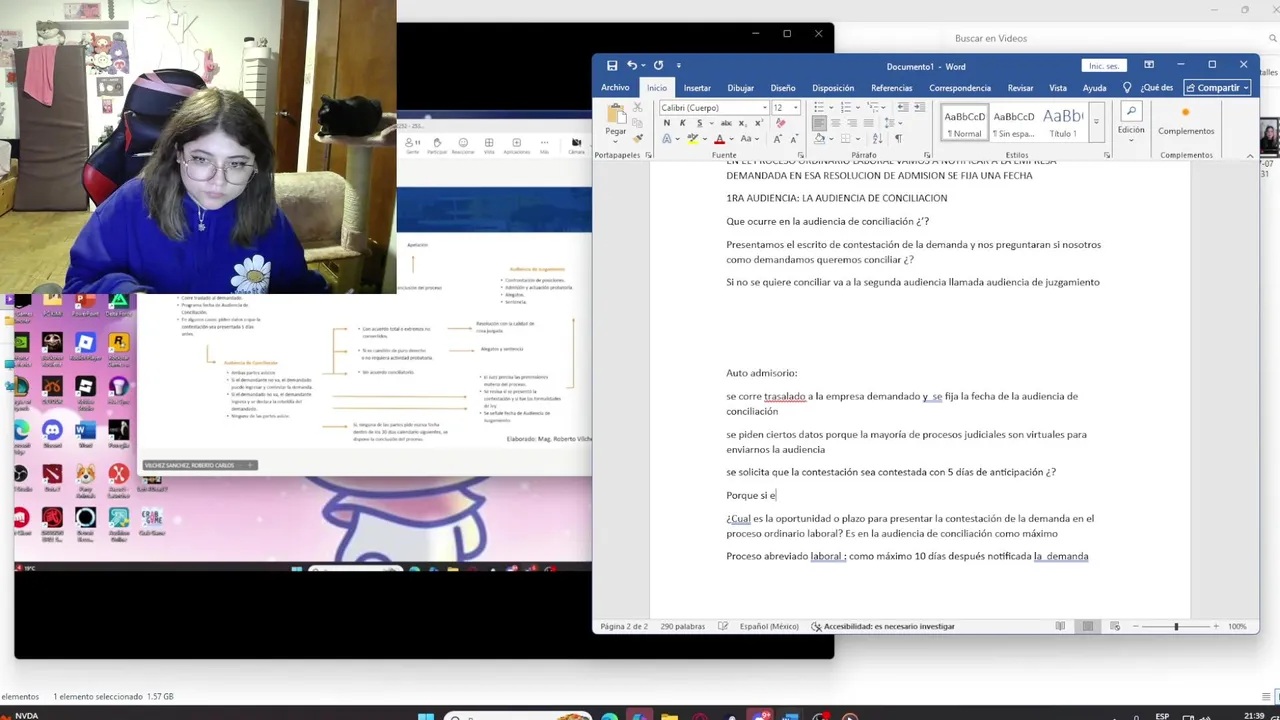Screen dimensions: 1280x720
Task: Click the 290 palabras word count
Action: [683, 626]
